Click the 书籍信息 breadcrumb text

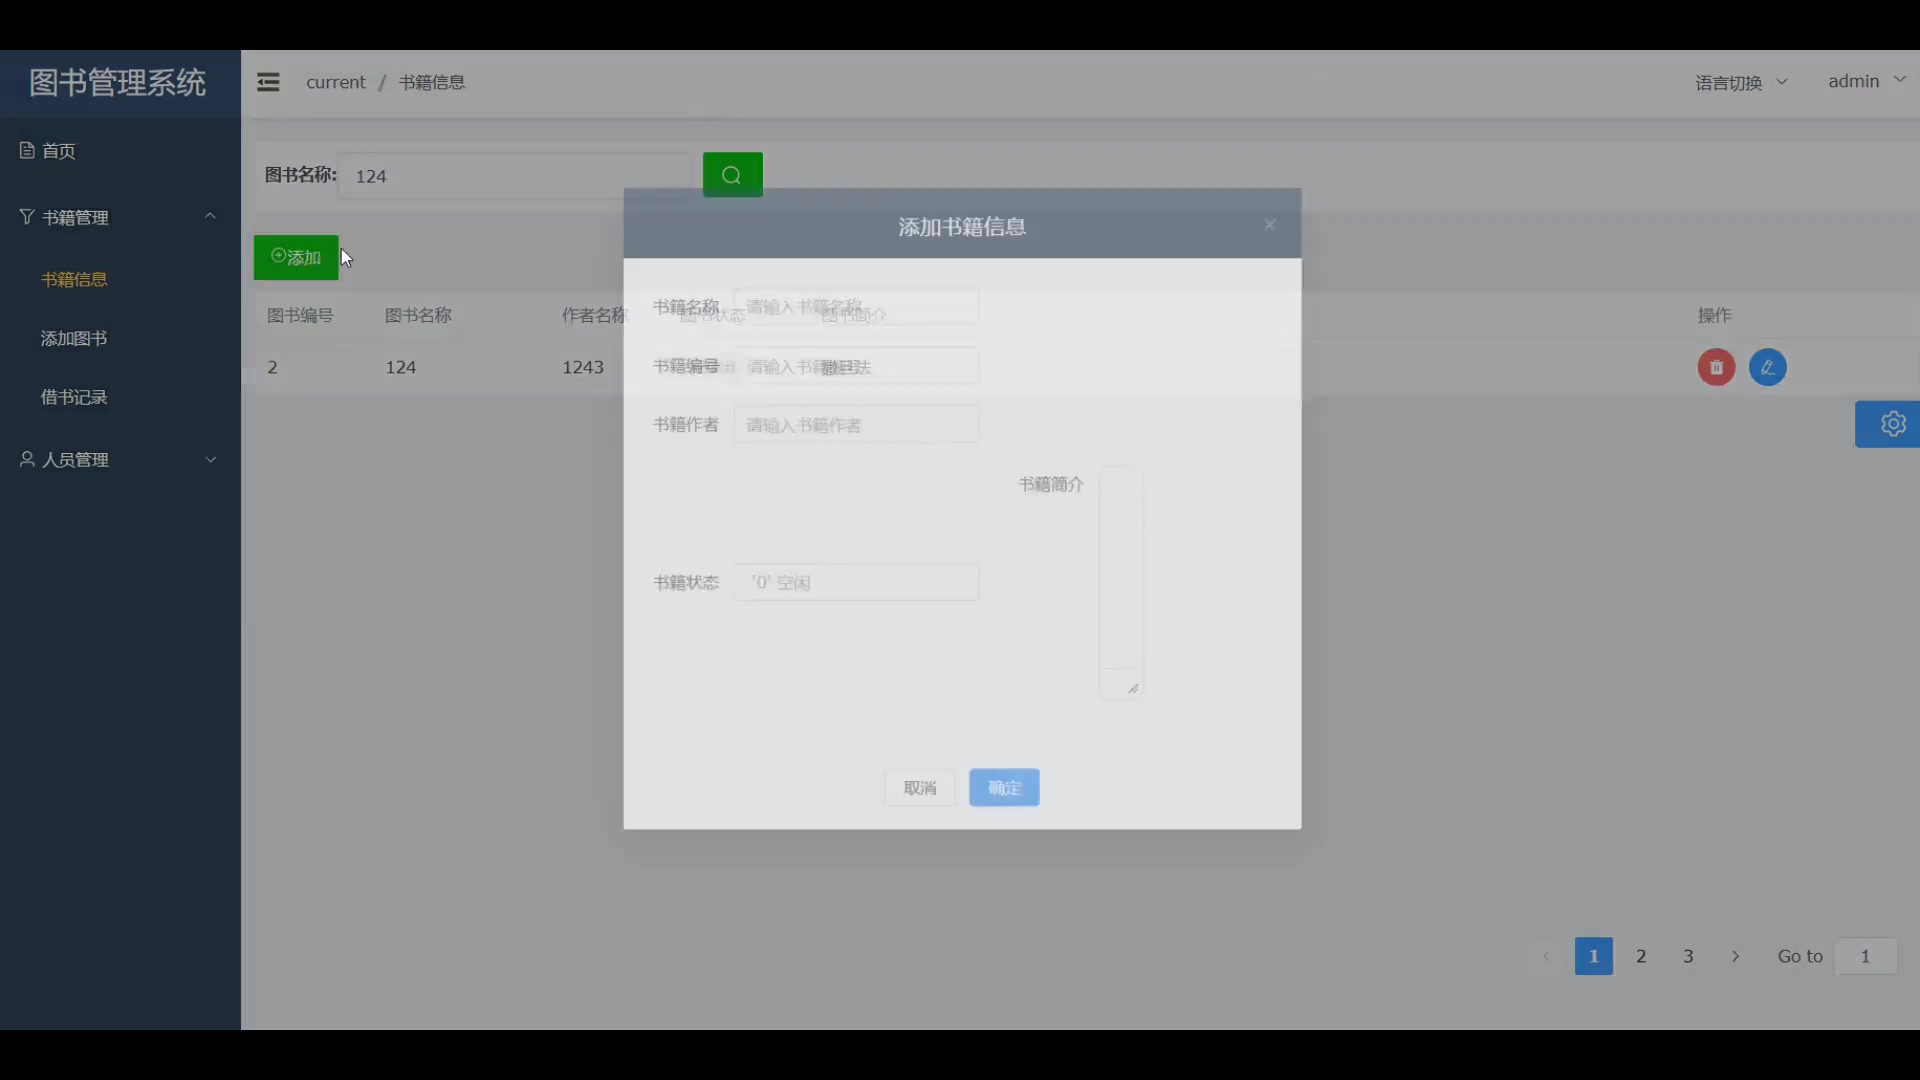tap(432, 82)
